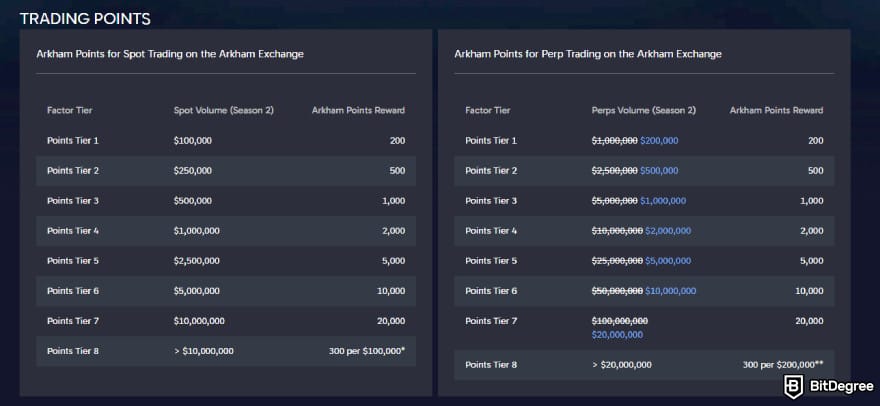Select Points Tier 6 in perp table

tap(491, 291)
